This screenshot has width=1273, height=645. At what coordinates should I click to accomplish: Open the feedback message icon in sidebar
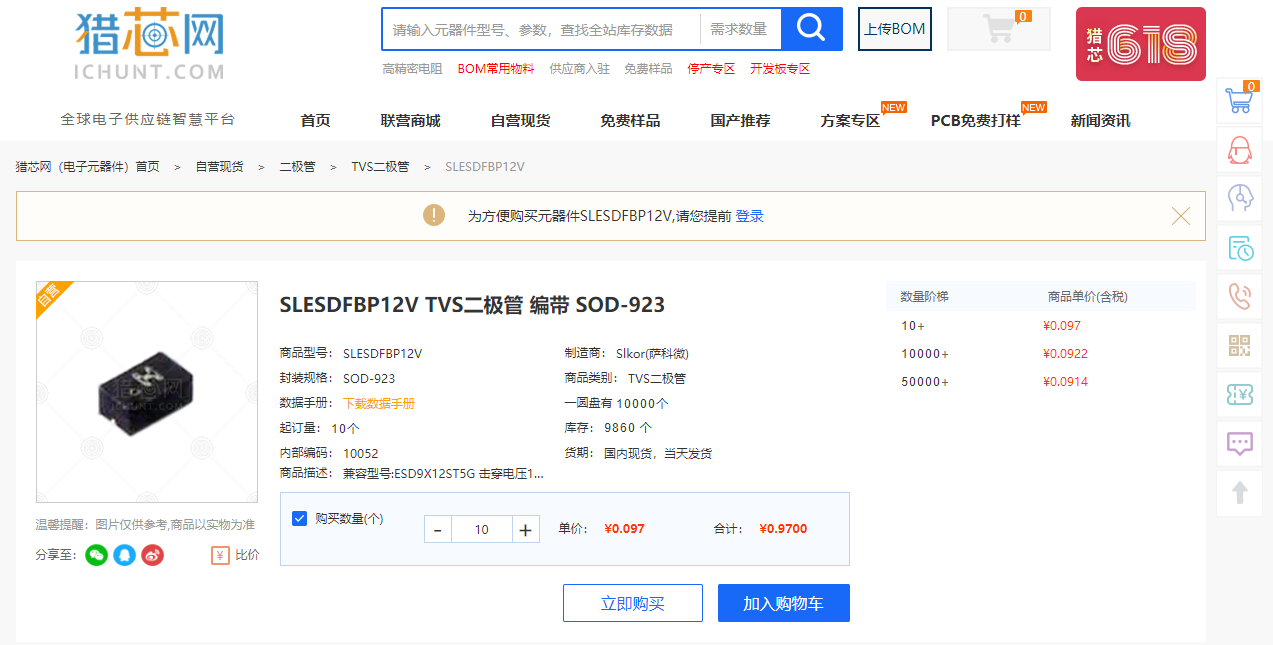[1239, 443]
